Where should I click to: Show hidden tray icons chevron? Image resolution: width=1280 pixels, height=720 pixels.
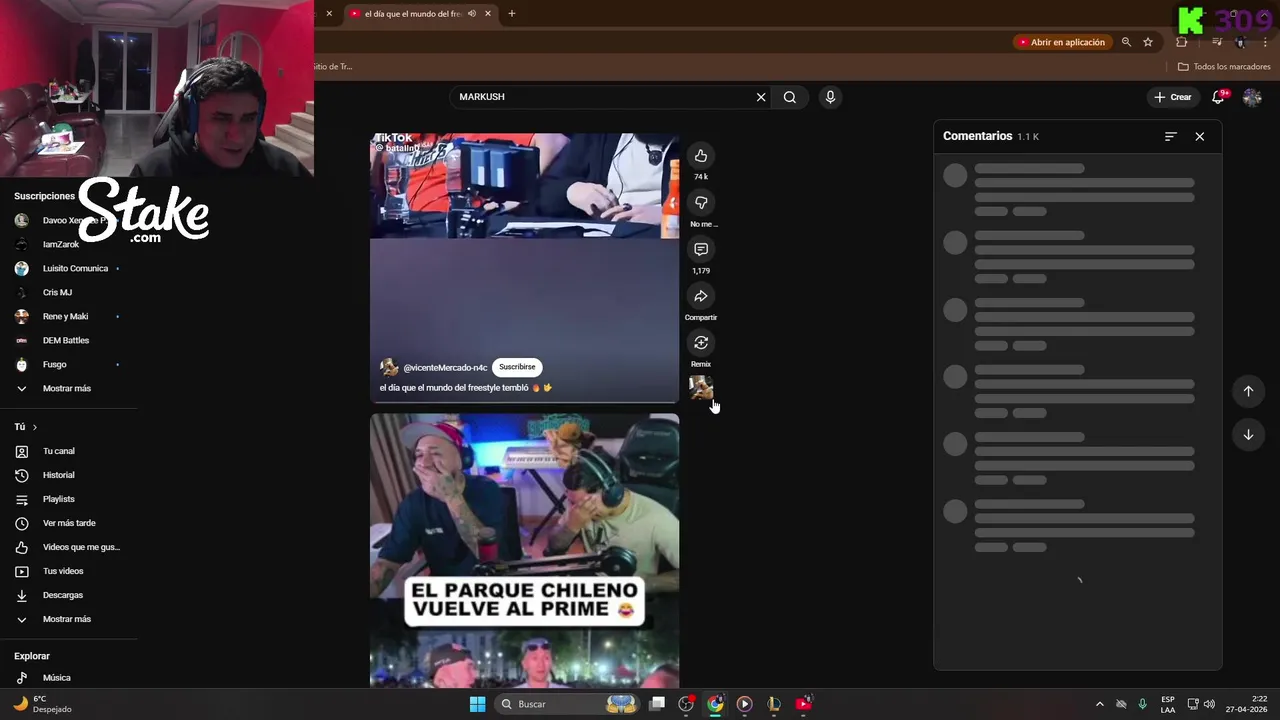1100,704
